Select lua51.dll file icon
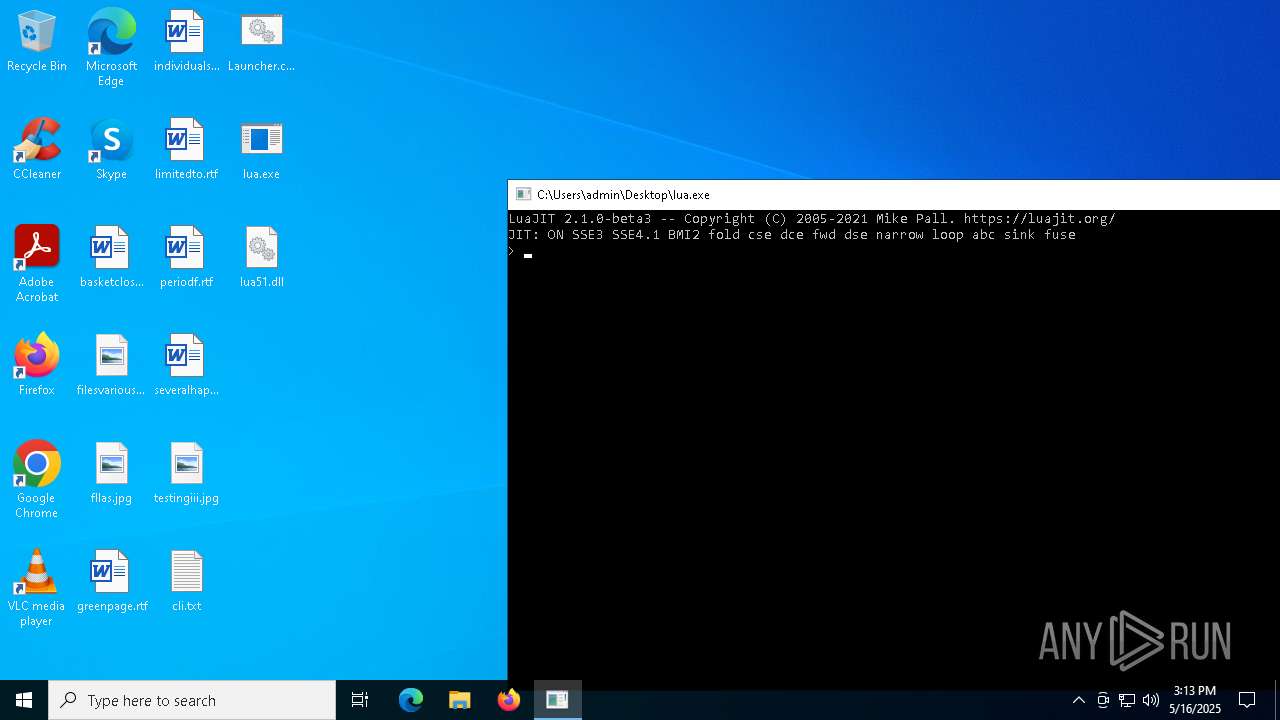The image size is (1280, 720). [261, 258]
